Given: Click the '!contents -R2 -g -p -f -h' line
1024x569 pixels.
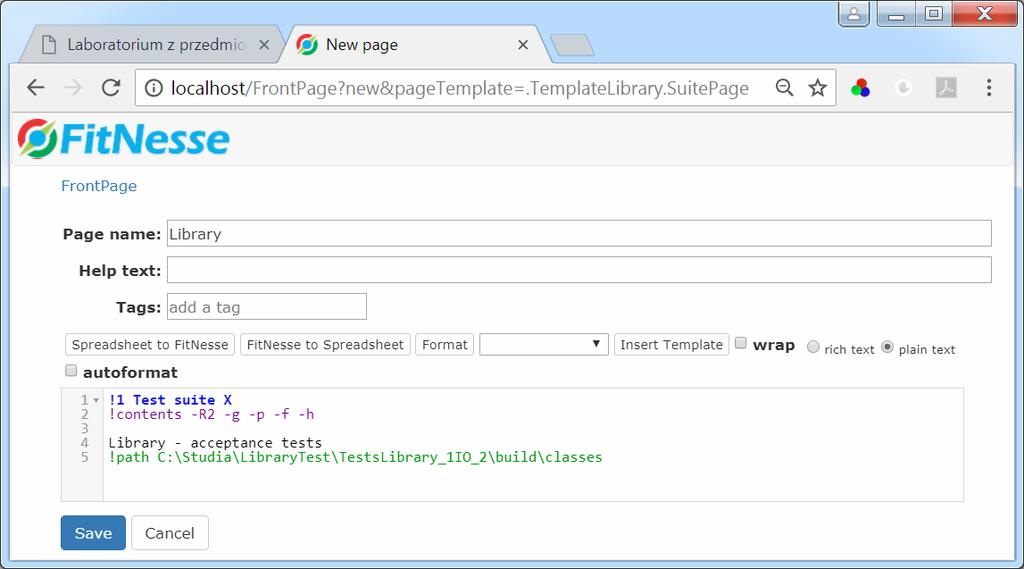Looking at the screenshot, I should [x=211, y=414].
